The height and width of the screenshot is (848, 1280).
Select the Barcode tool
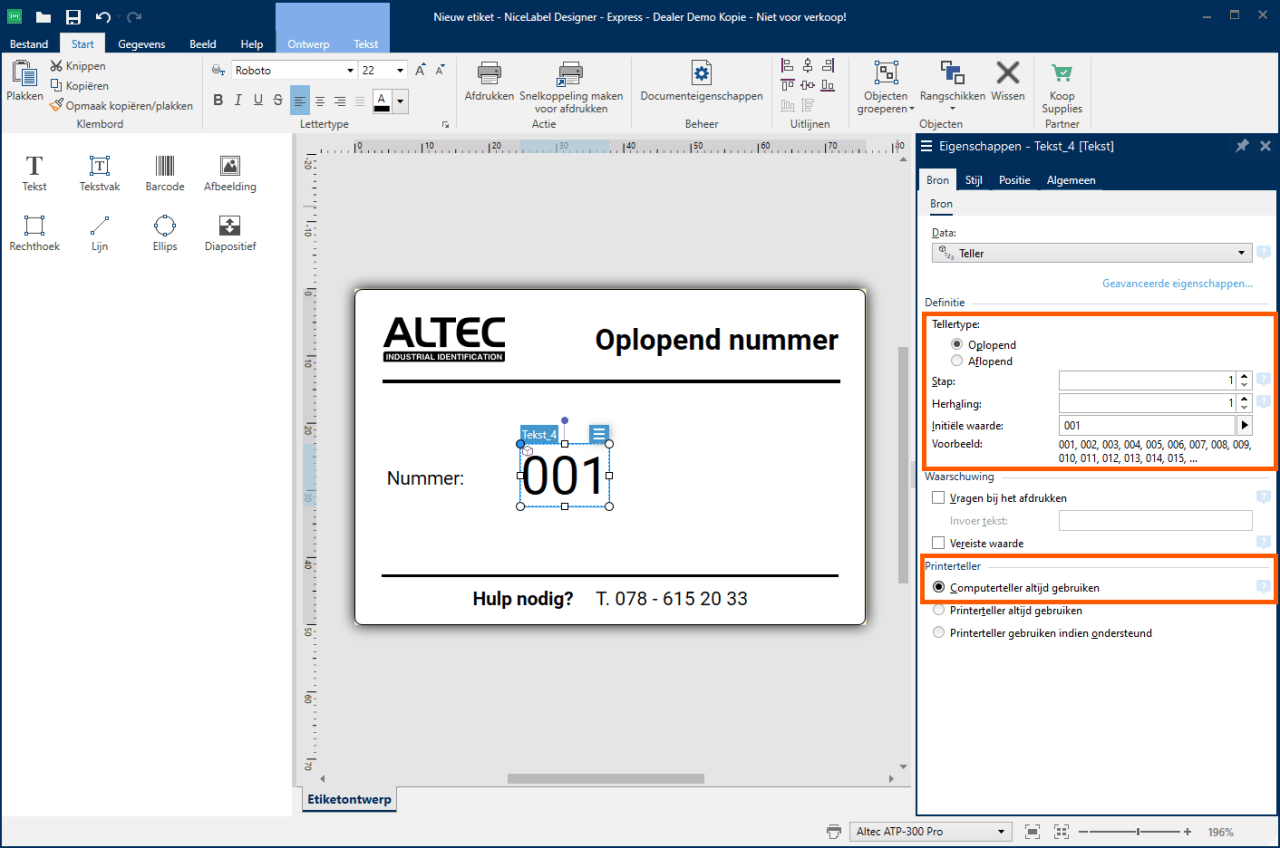coord(165,173)
